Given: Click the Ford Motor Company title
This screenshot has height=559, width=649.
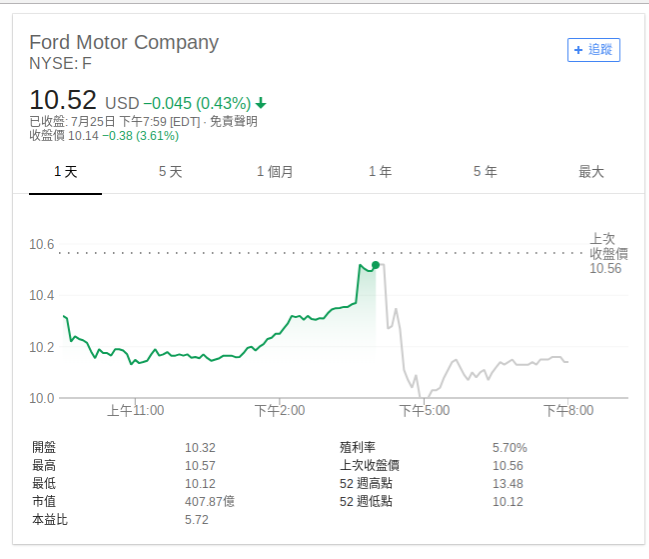Looking at the screenshot, I should click(x=124, y=42).
